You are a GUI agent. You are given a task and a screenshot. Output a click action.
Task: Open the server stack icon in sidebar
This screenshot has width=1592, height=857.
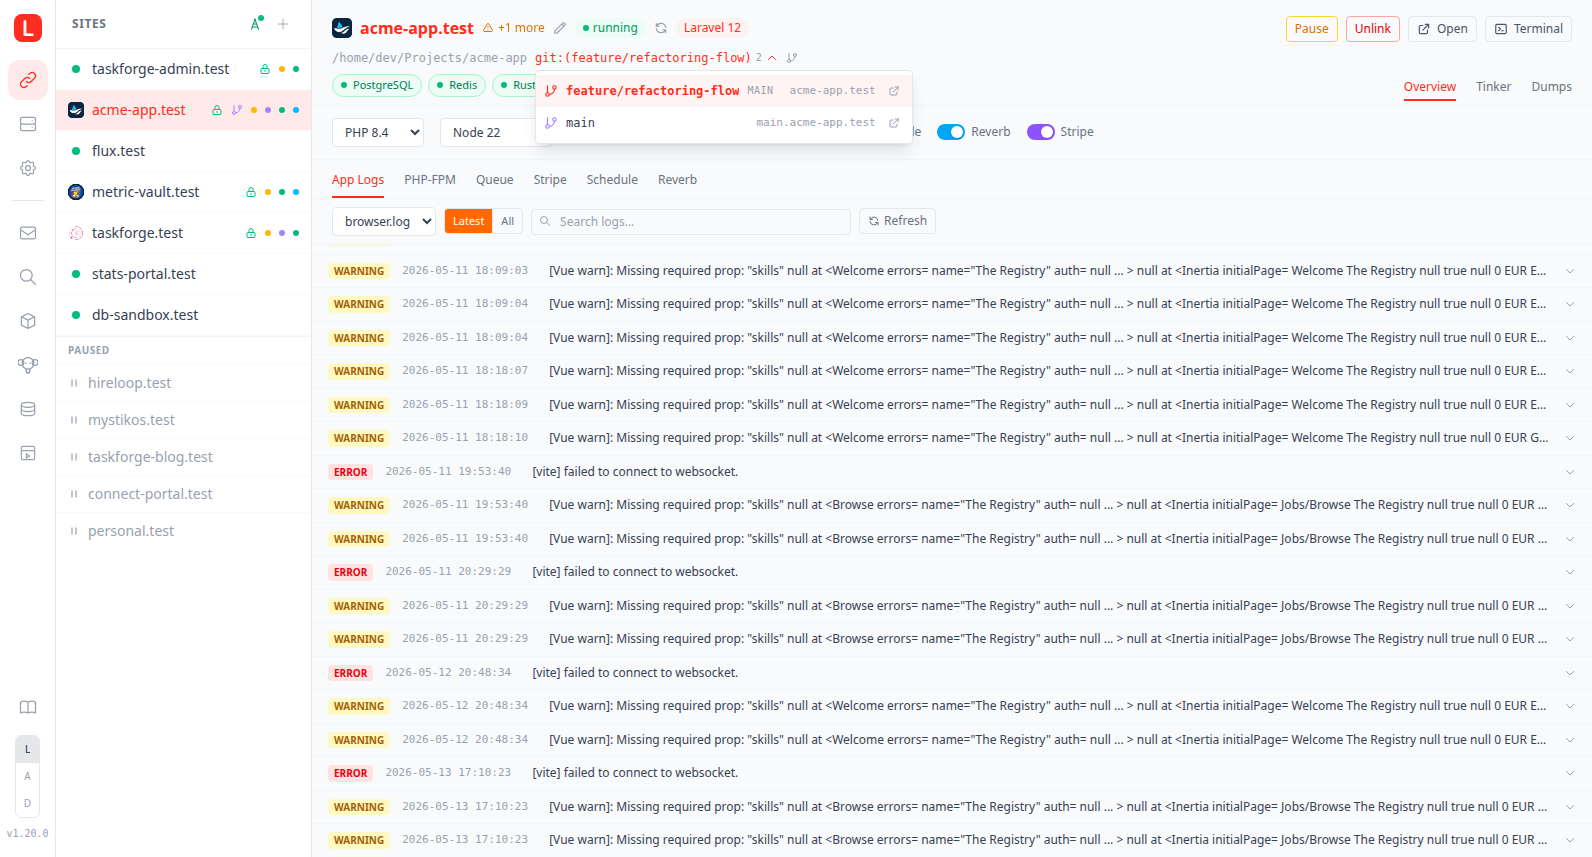(x=28, y=124)
